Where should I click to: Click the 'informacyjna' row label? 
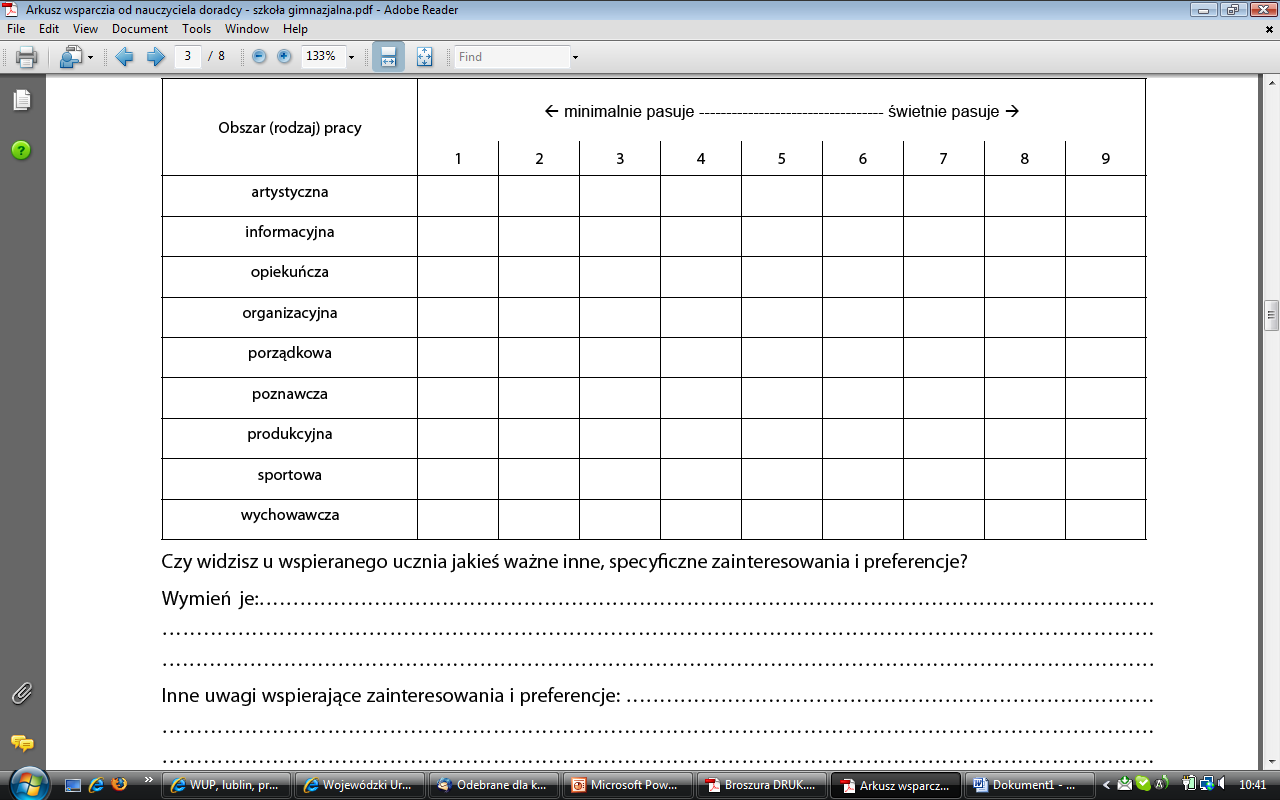pos(290,232)
